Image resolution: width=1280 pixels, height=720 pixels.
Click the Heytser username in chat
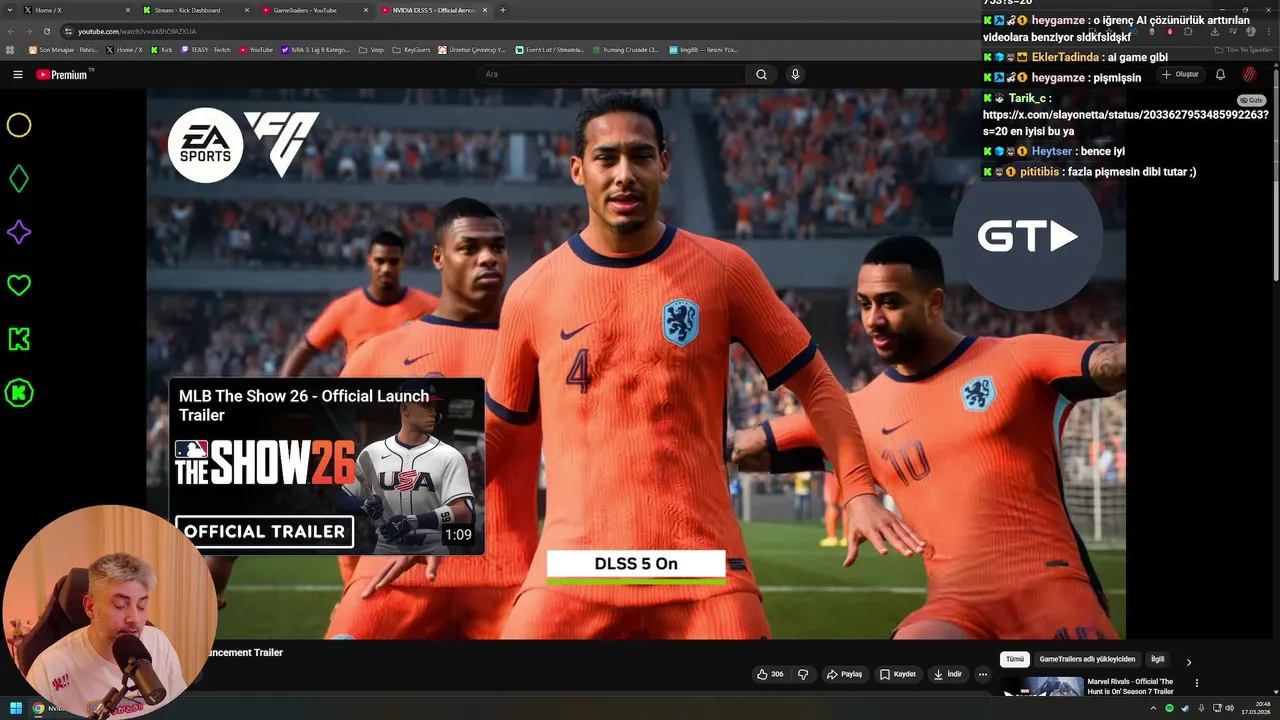tap(1052, 151)
